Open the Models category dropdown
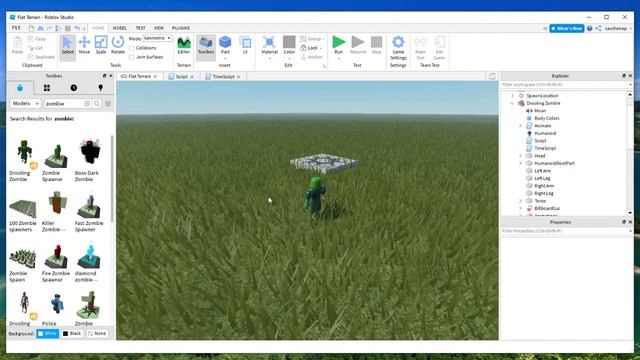 pos(25,104)
